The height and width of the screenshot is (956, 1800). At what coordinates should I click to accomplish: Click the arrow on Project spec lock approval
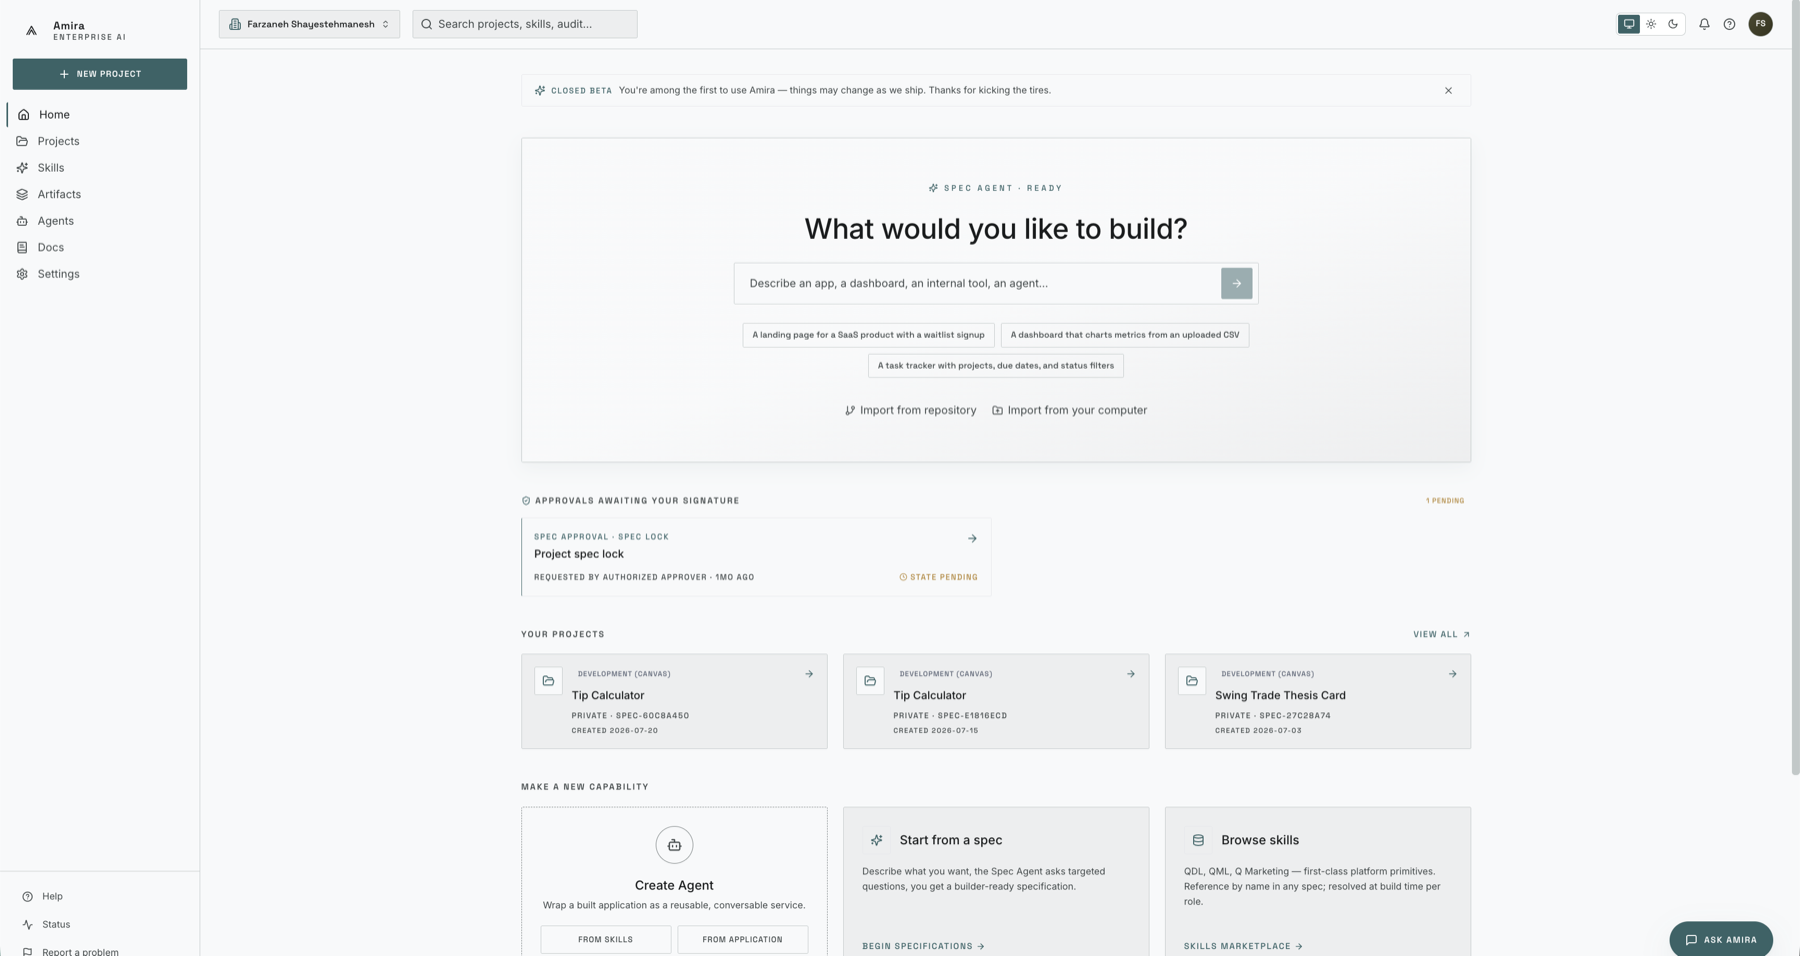click(972, 539)
